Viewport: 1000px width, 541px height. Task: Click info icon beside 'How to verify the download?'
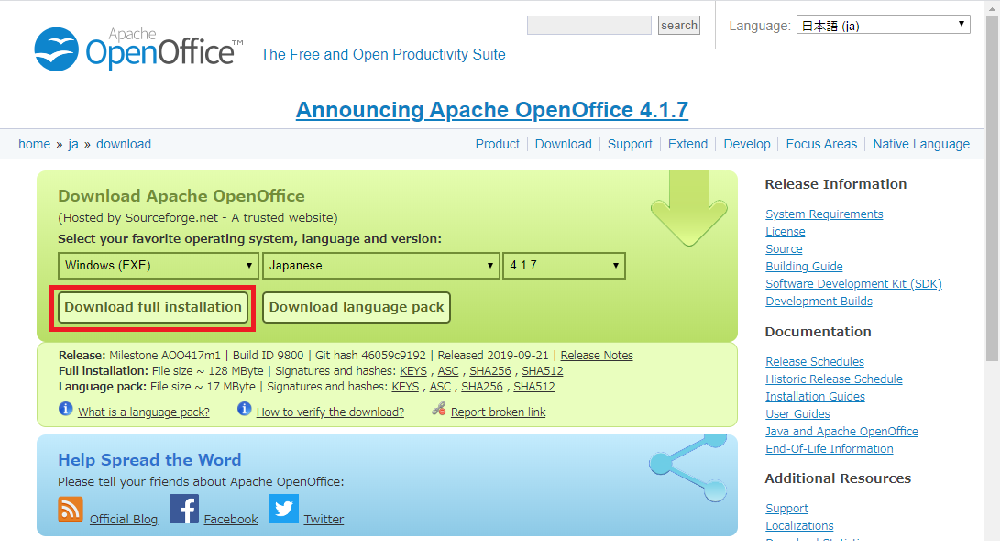(244, 408)
